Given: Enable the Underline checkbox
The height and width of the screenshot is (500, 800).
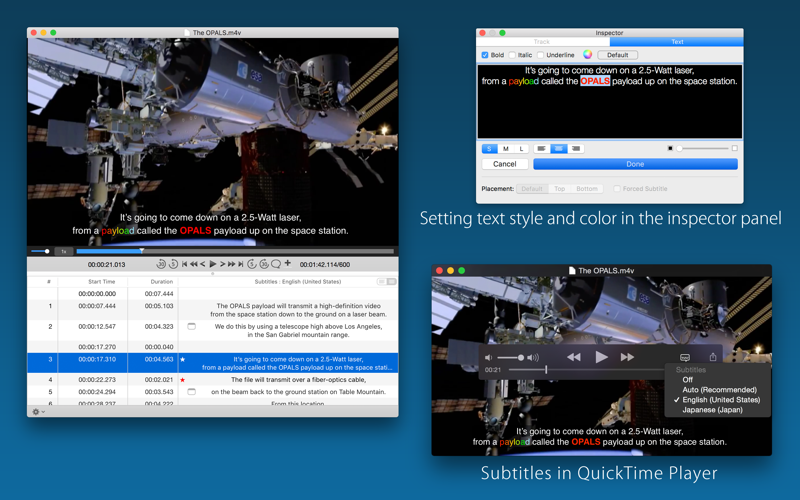Looking at the screenshot, I should [541, 55].
